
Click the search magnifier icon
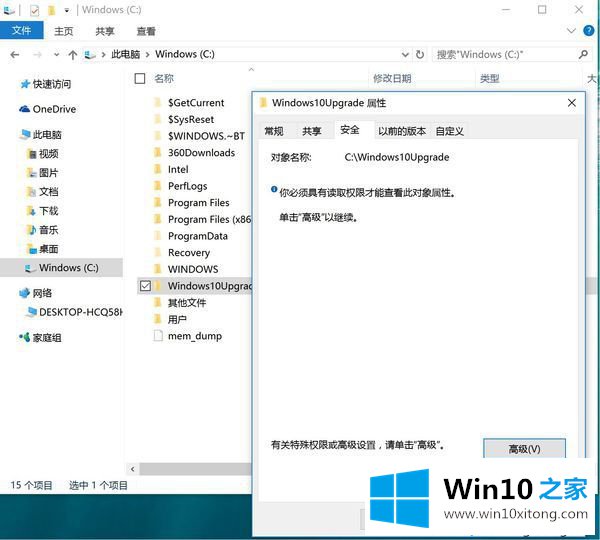(584, 54)
